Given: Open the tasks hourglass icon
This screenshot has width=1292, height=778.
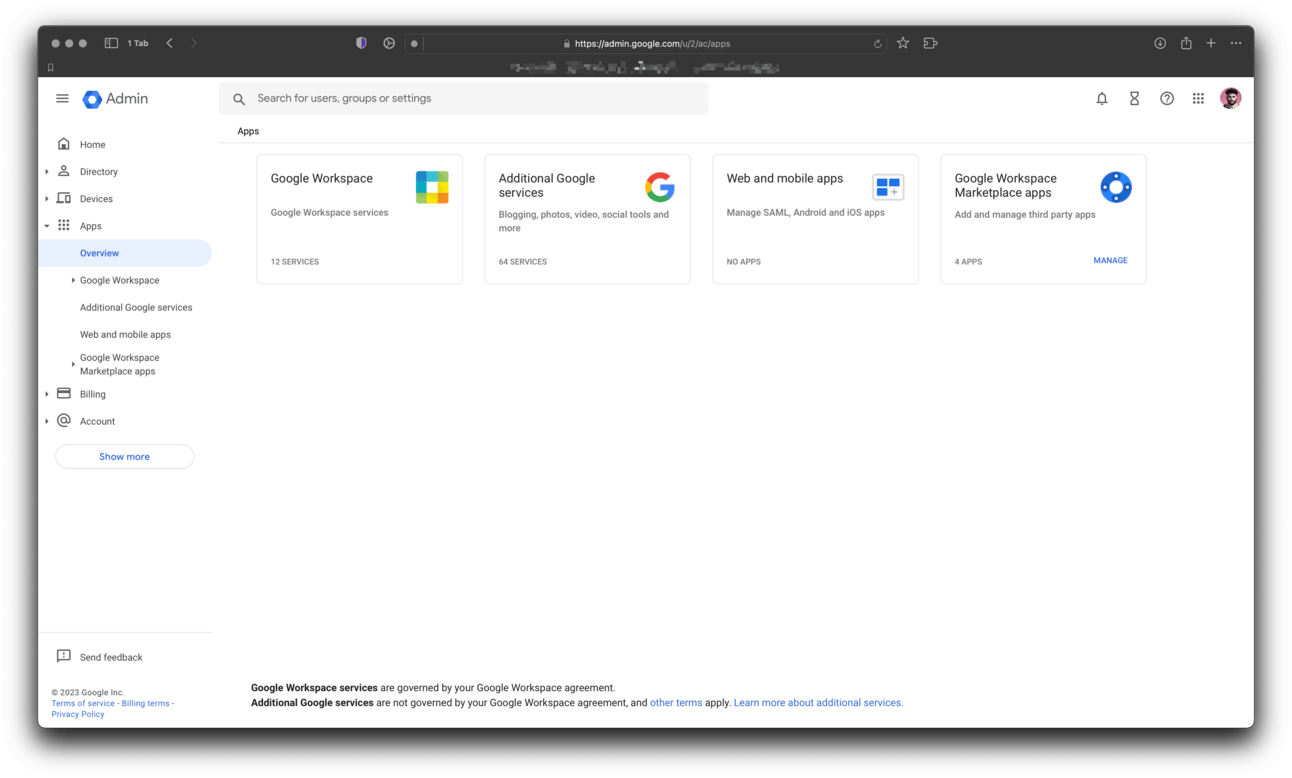Looking at the screenshot, I should click(x=1134, y=99).
